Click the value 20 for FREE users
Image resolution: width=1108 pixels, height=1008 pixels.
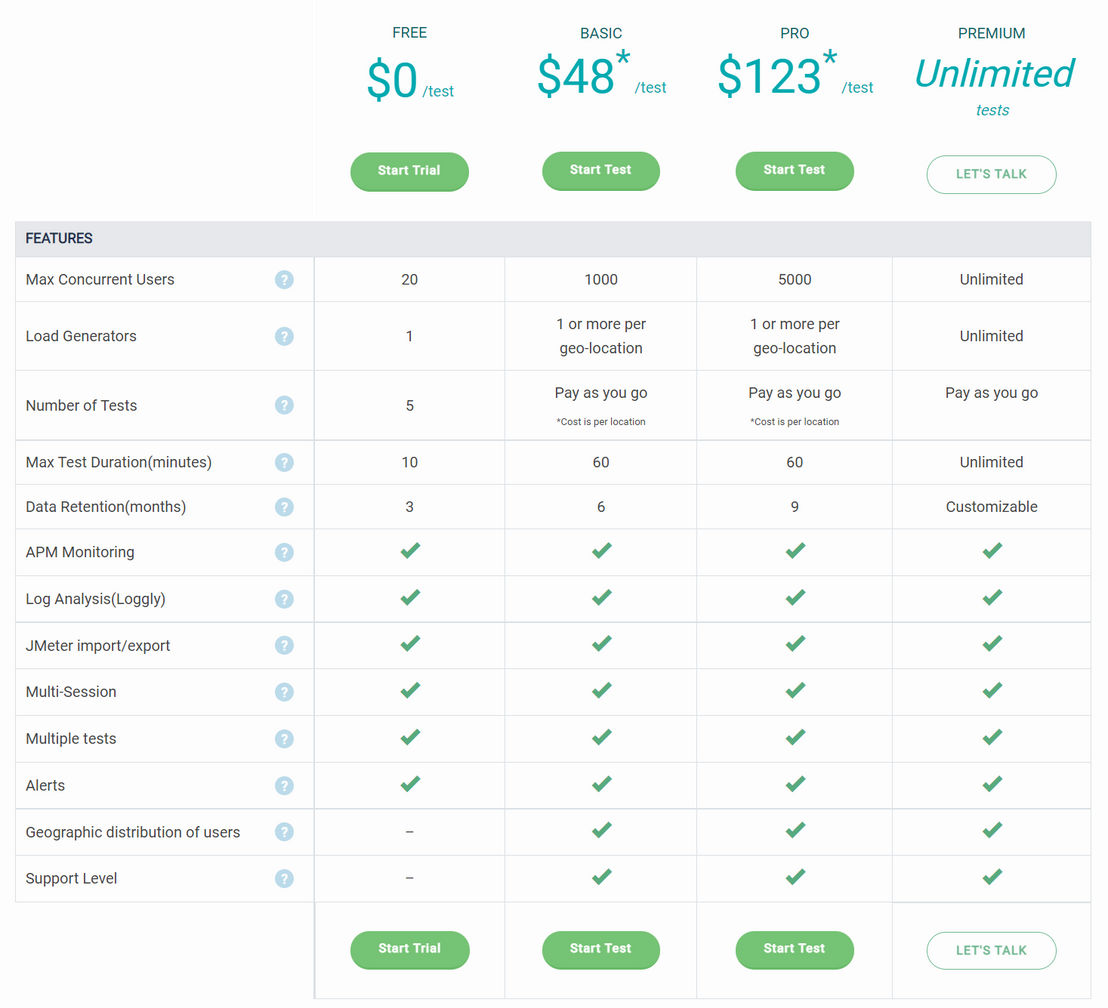410,280
